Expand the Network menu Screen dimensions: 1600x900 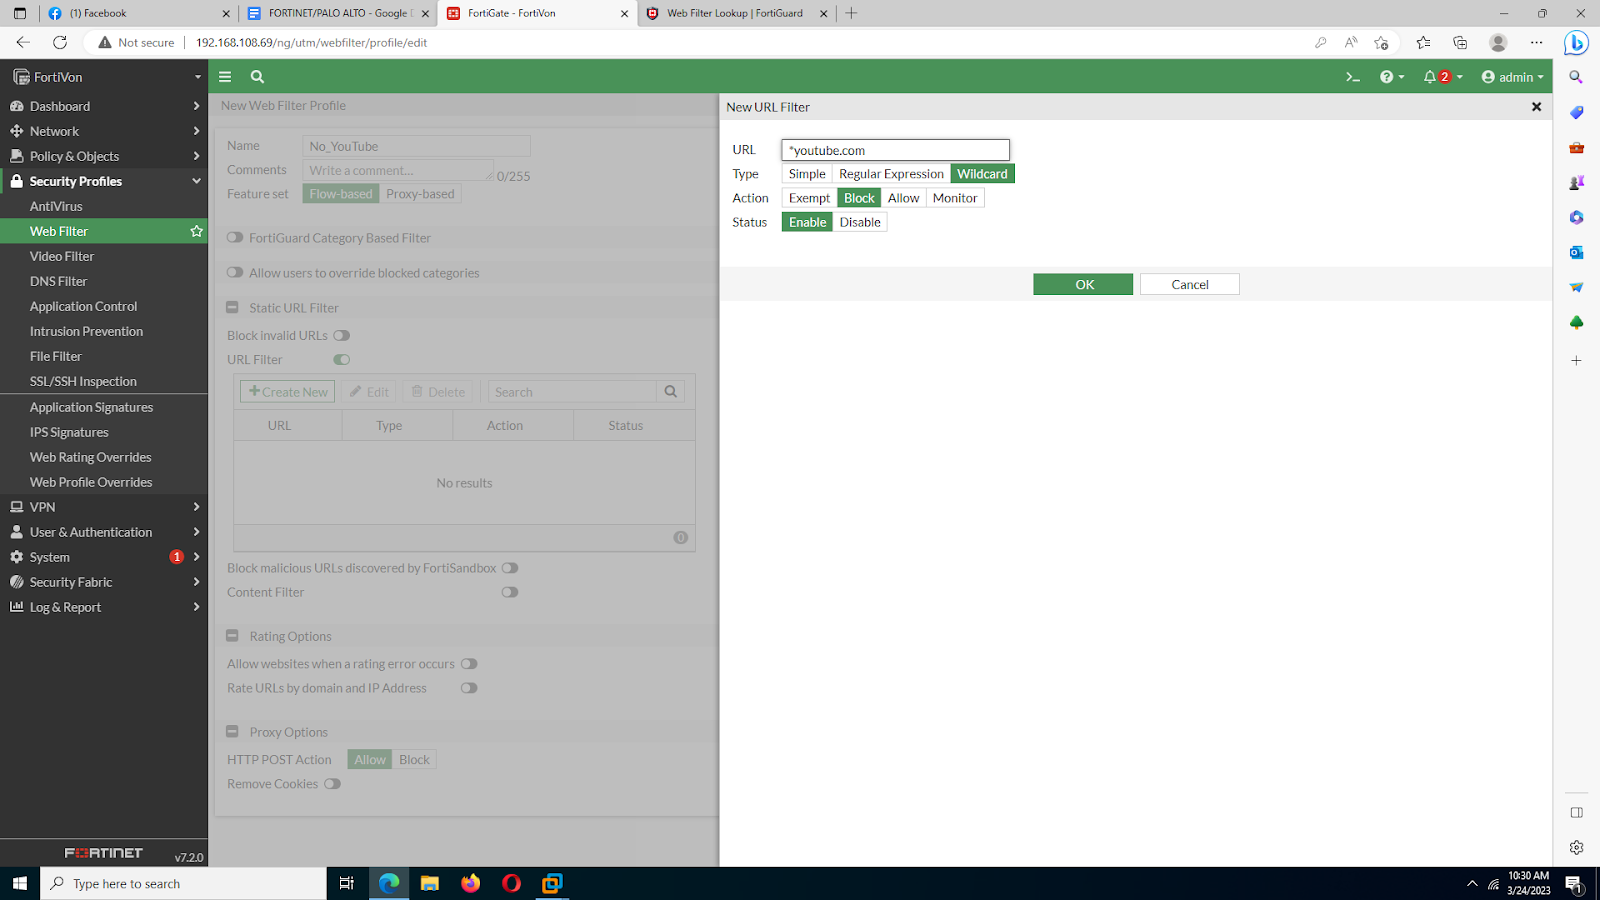tap(104, 131)
